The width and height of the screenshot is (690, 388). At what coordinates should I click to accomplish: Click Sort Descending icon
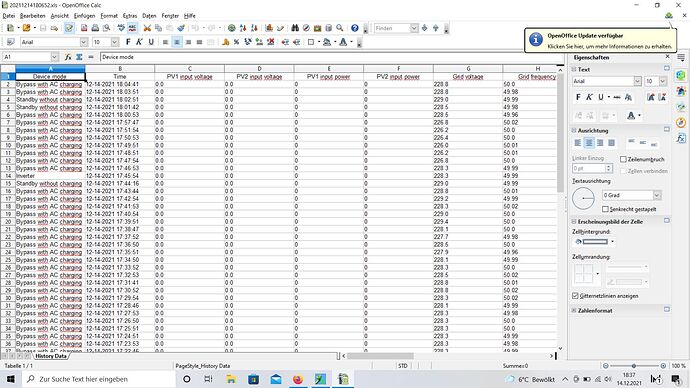(254, 28)
